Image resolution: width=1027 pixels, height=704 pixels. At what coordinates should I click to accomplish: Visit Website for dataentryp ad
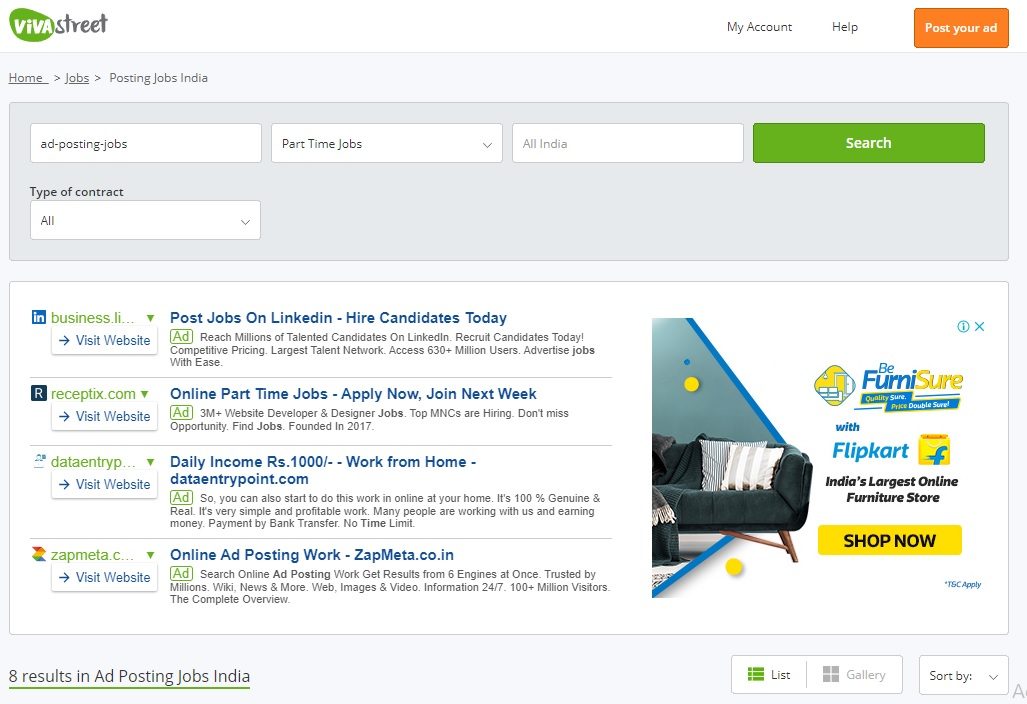coord(105,485)
